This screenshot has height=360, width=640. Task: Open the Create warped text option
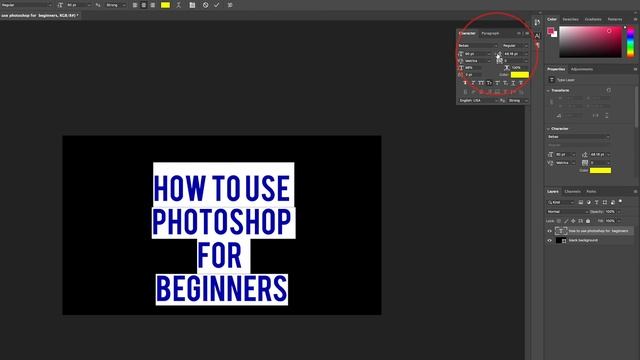[x=178, y=5]
